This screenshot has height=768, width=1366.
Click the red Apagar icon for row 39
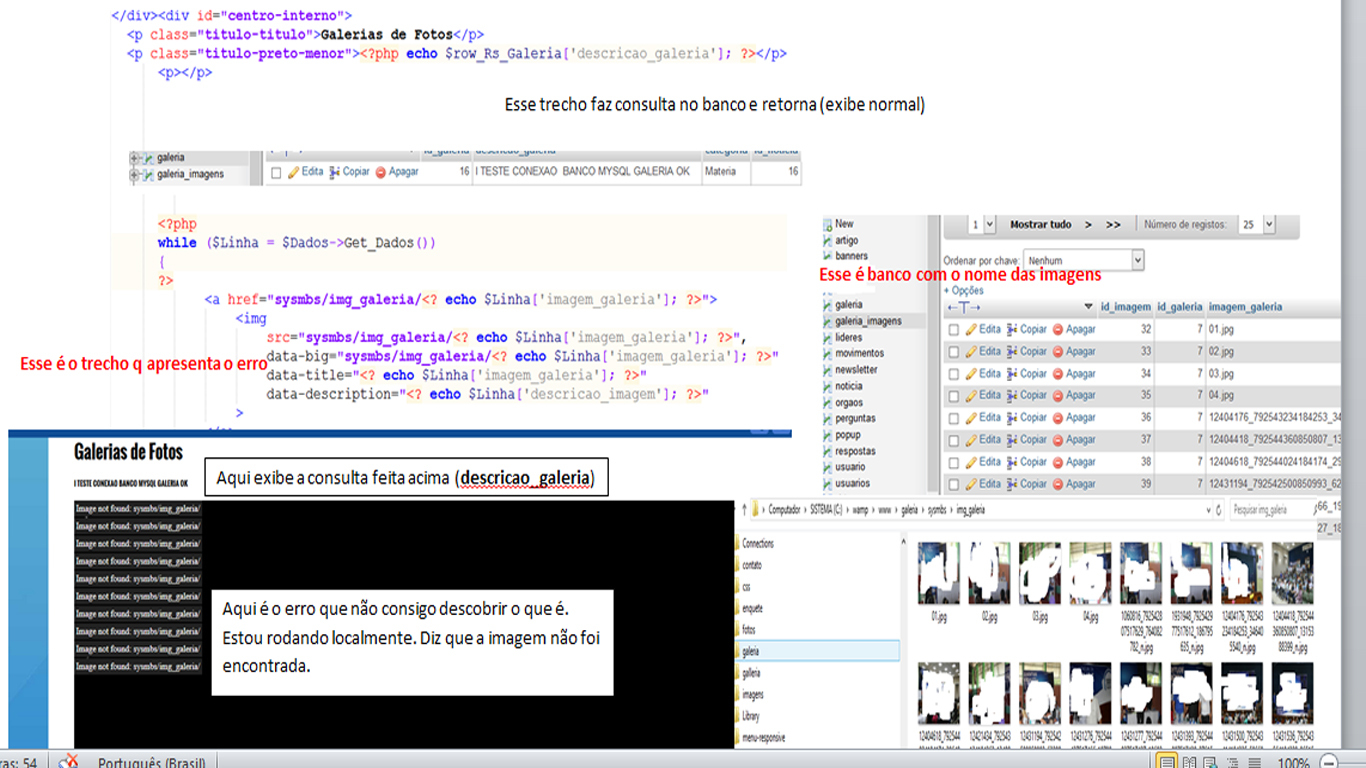1058,484
